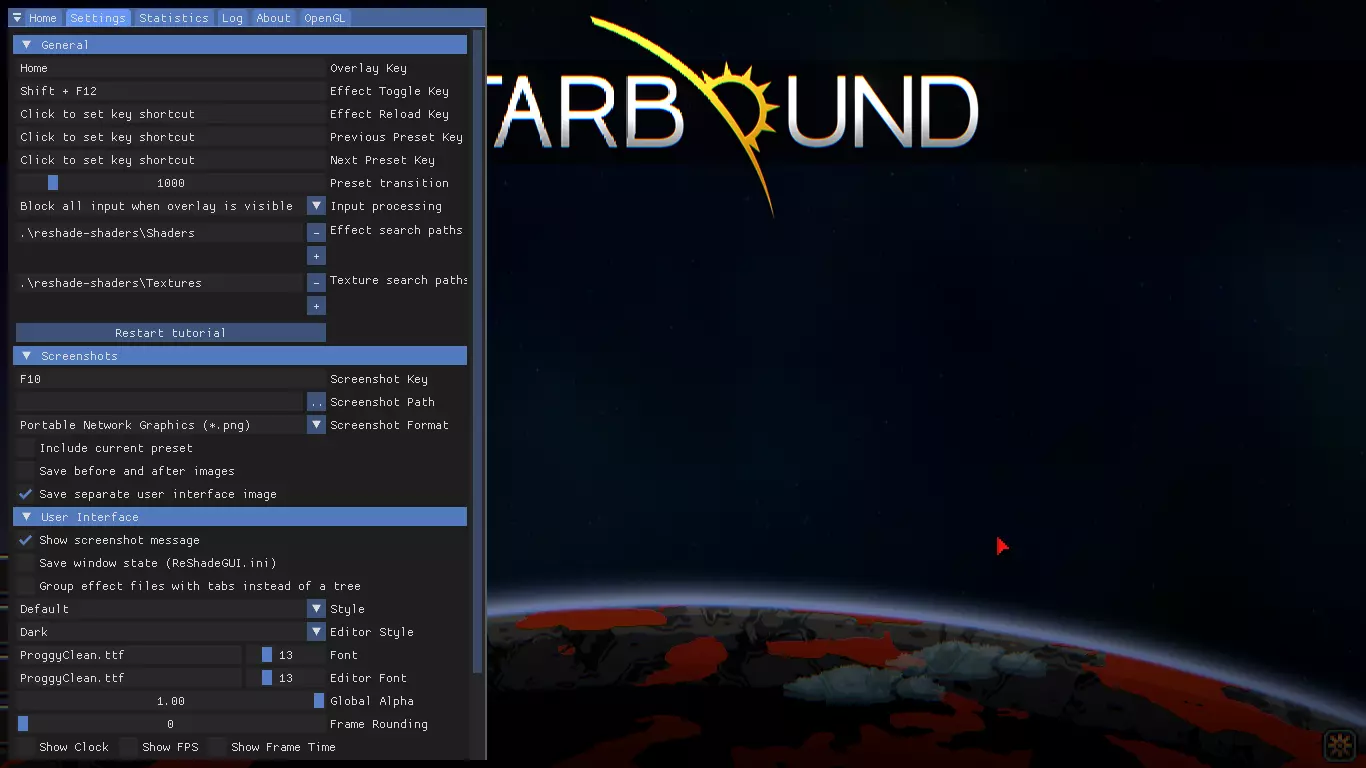Click the Editor Font size slider
This screenshot has width=1366, height=768.
286,678
